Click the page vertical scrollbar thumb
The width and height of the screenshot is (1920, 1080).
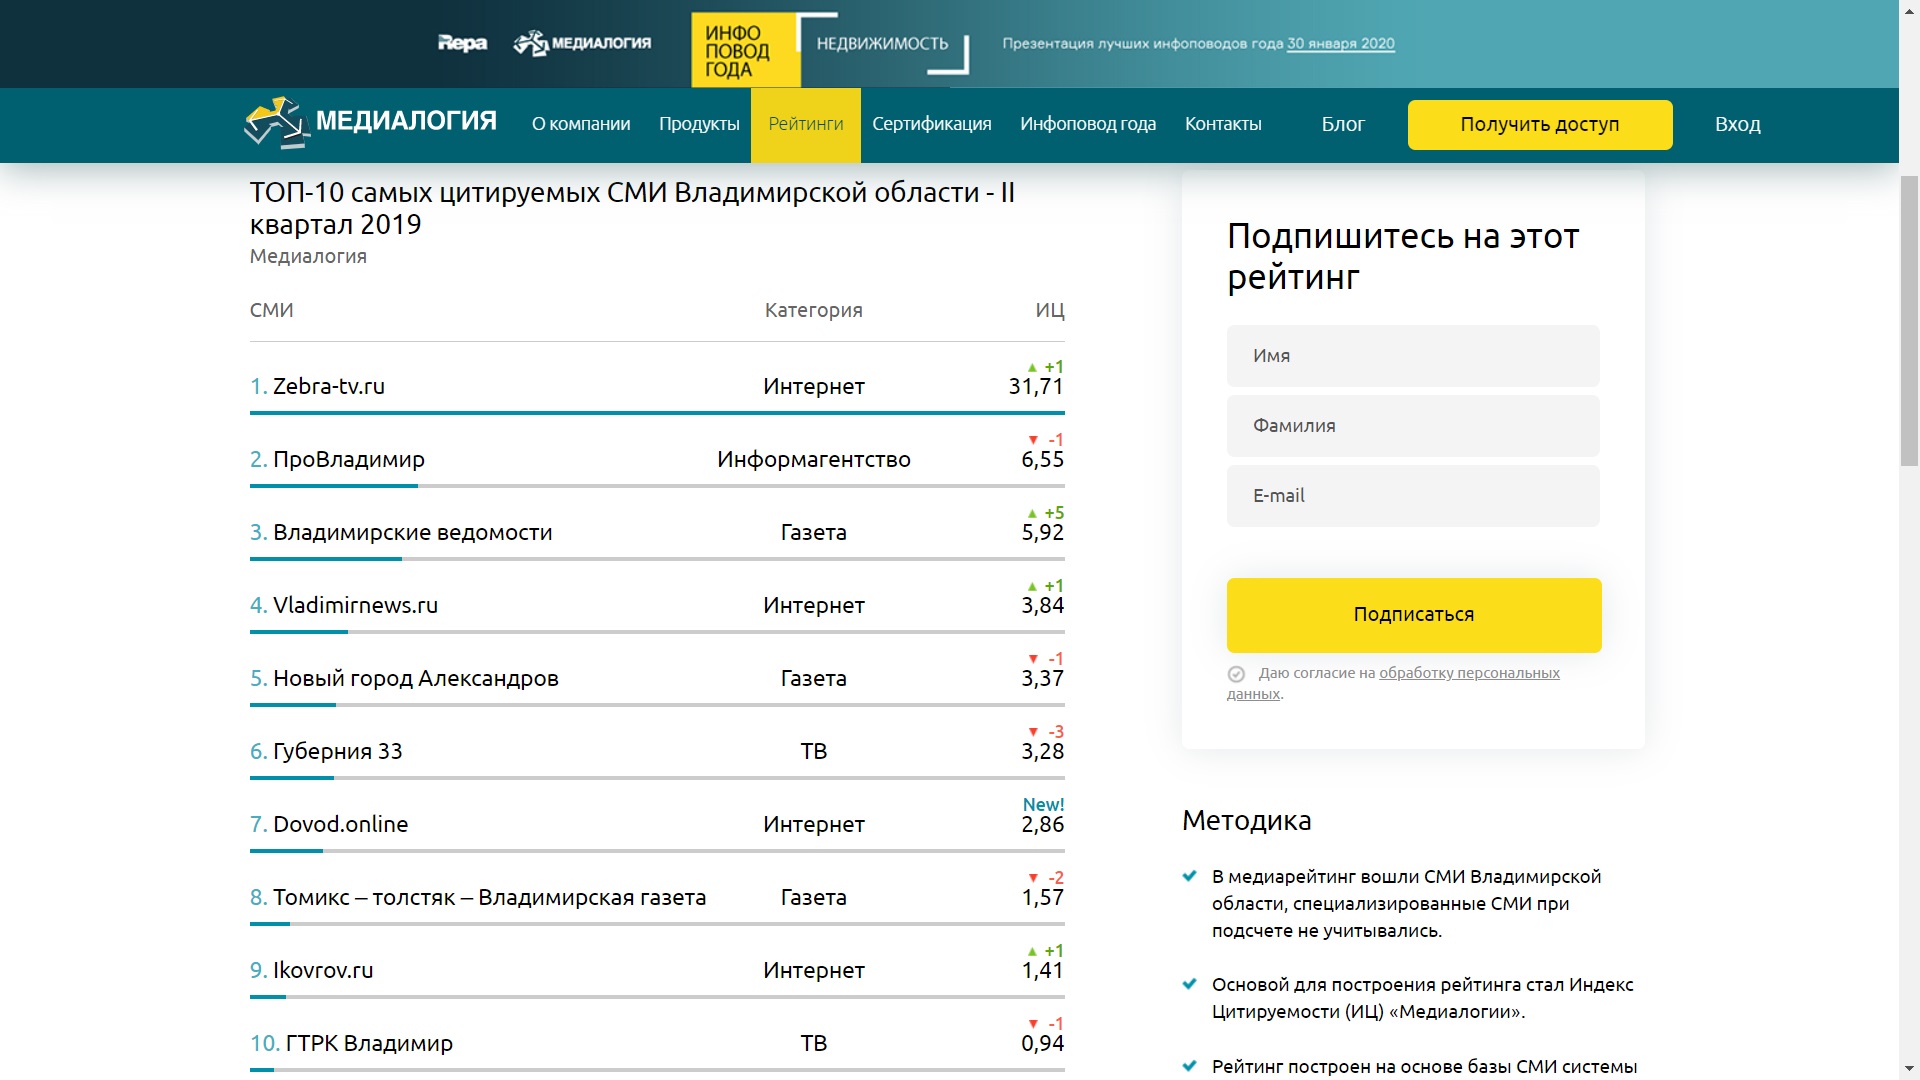(x=1909, y=320)
